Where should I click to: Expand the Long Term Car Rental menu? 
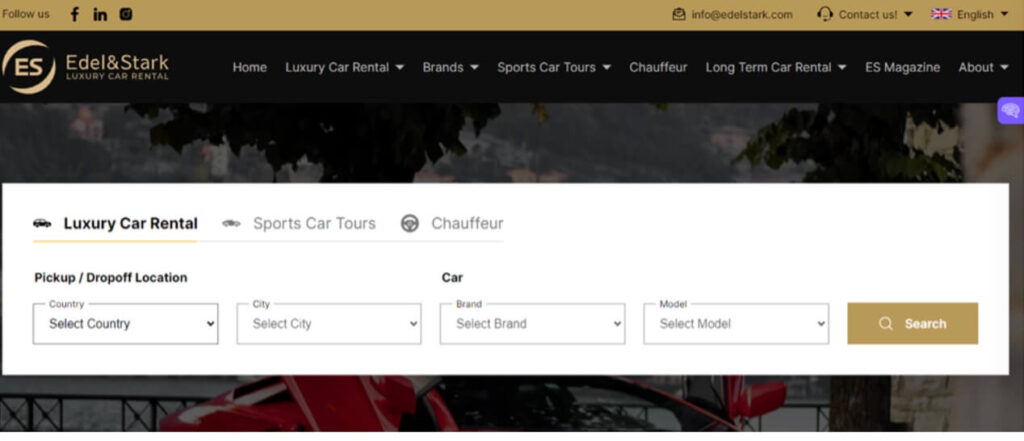coord(842,67)
